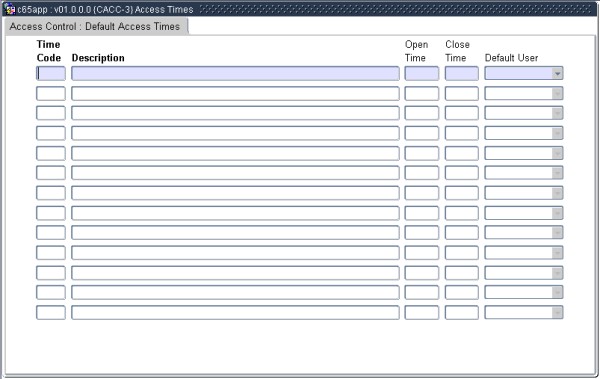600x379 pixels.
Task: Click the last row Close Time field
Action: pos(461,313)
